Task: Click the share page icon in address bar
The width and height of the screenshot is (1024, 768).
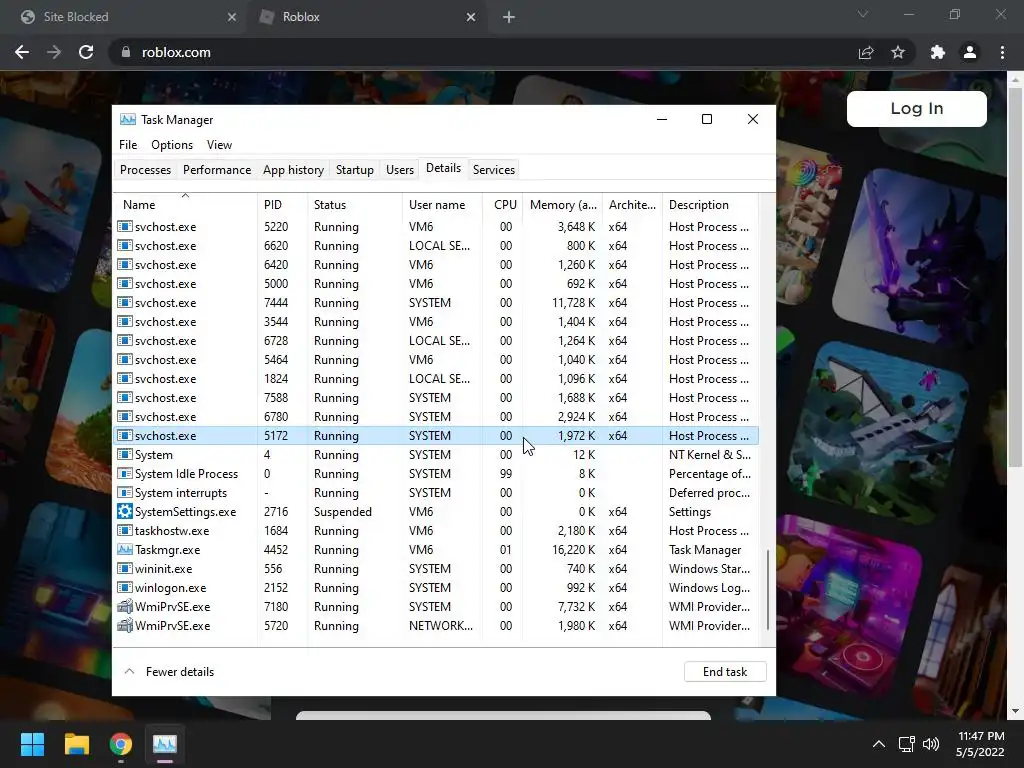Action: click(866, 52)
